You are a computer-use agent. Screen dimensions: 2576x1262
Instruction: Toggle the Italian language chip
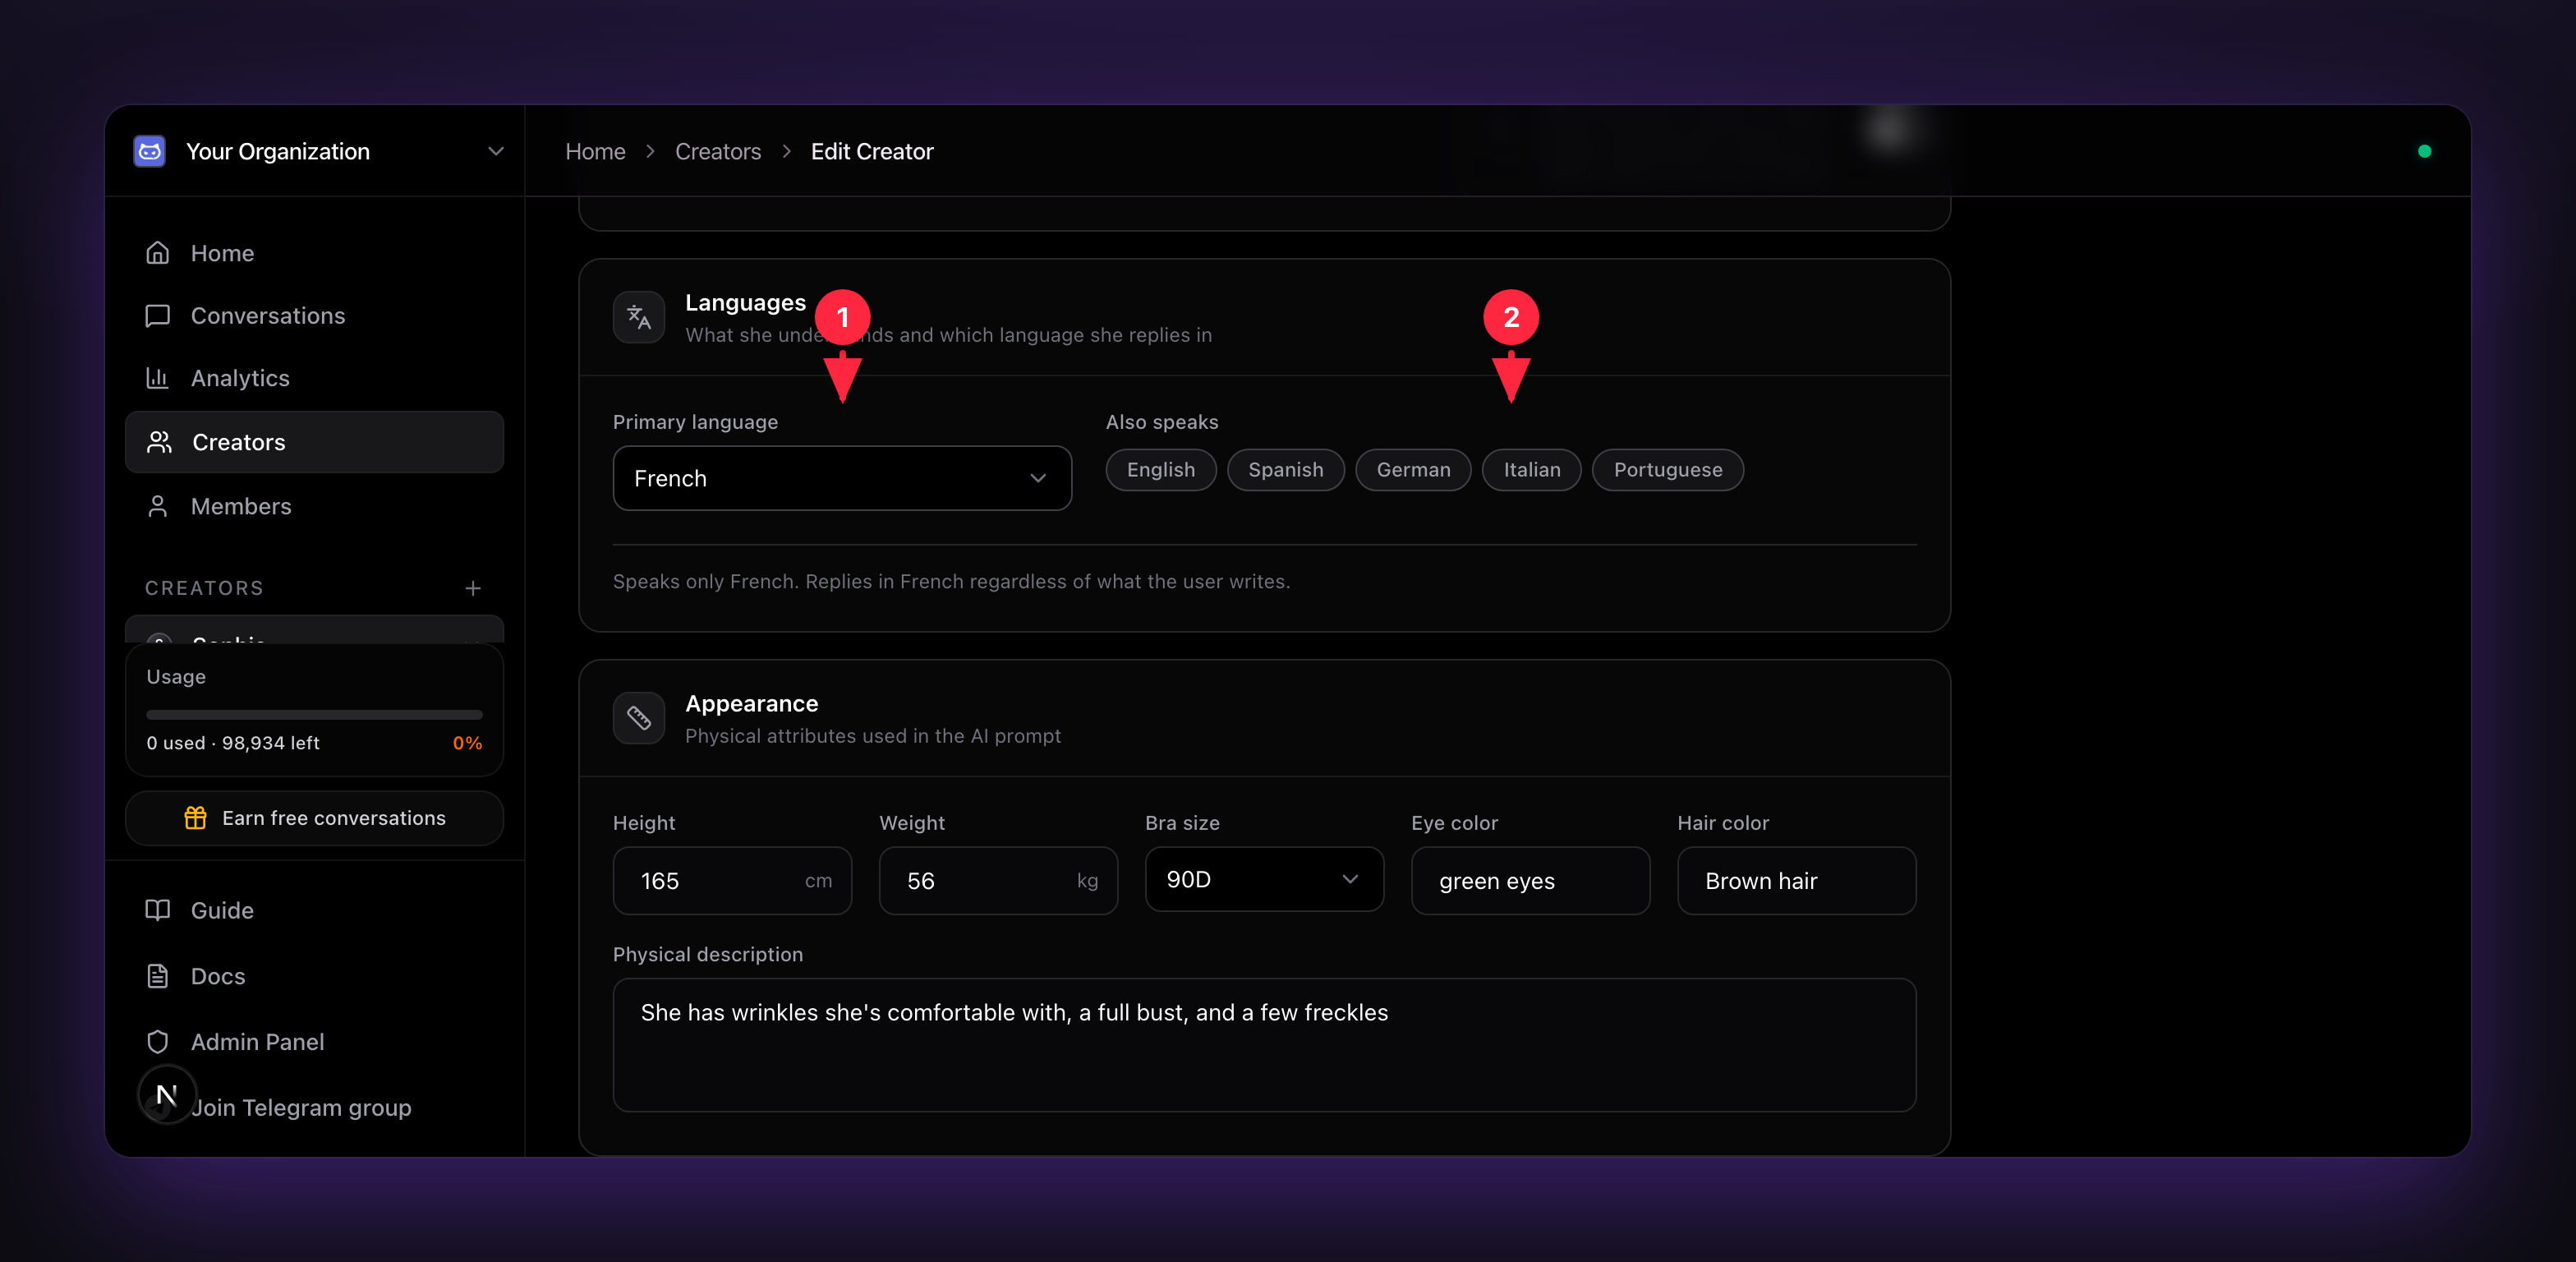1532,470
